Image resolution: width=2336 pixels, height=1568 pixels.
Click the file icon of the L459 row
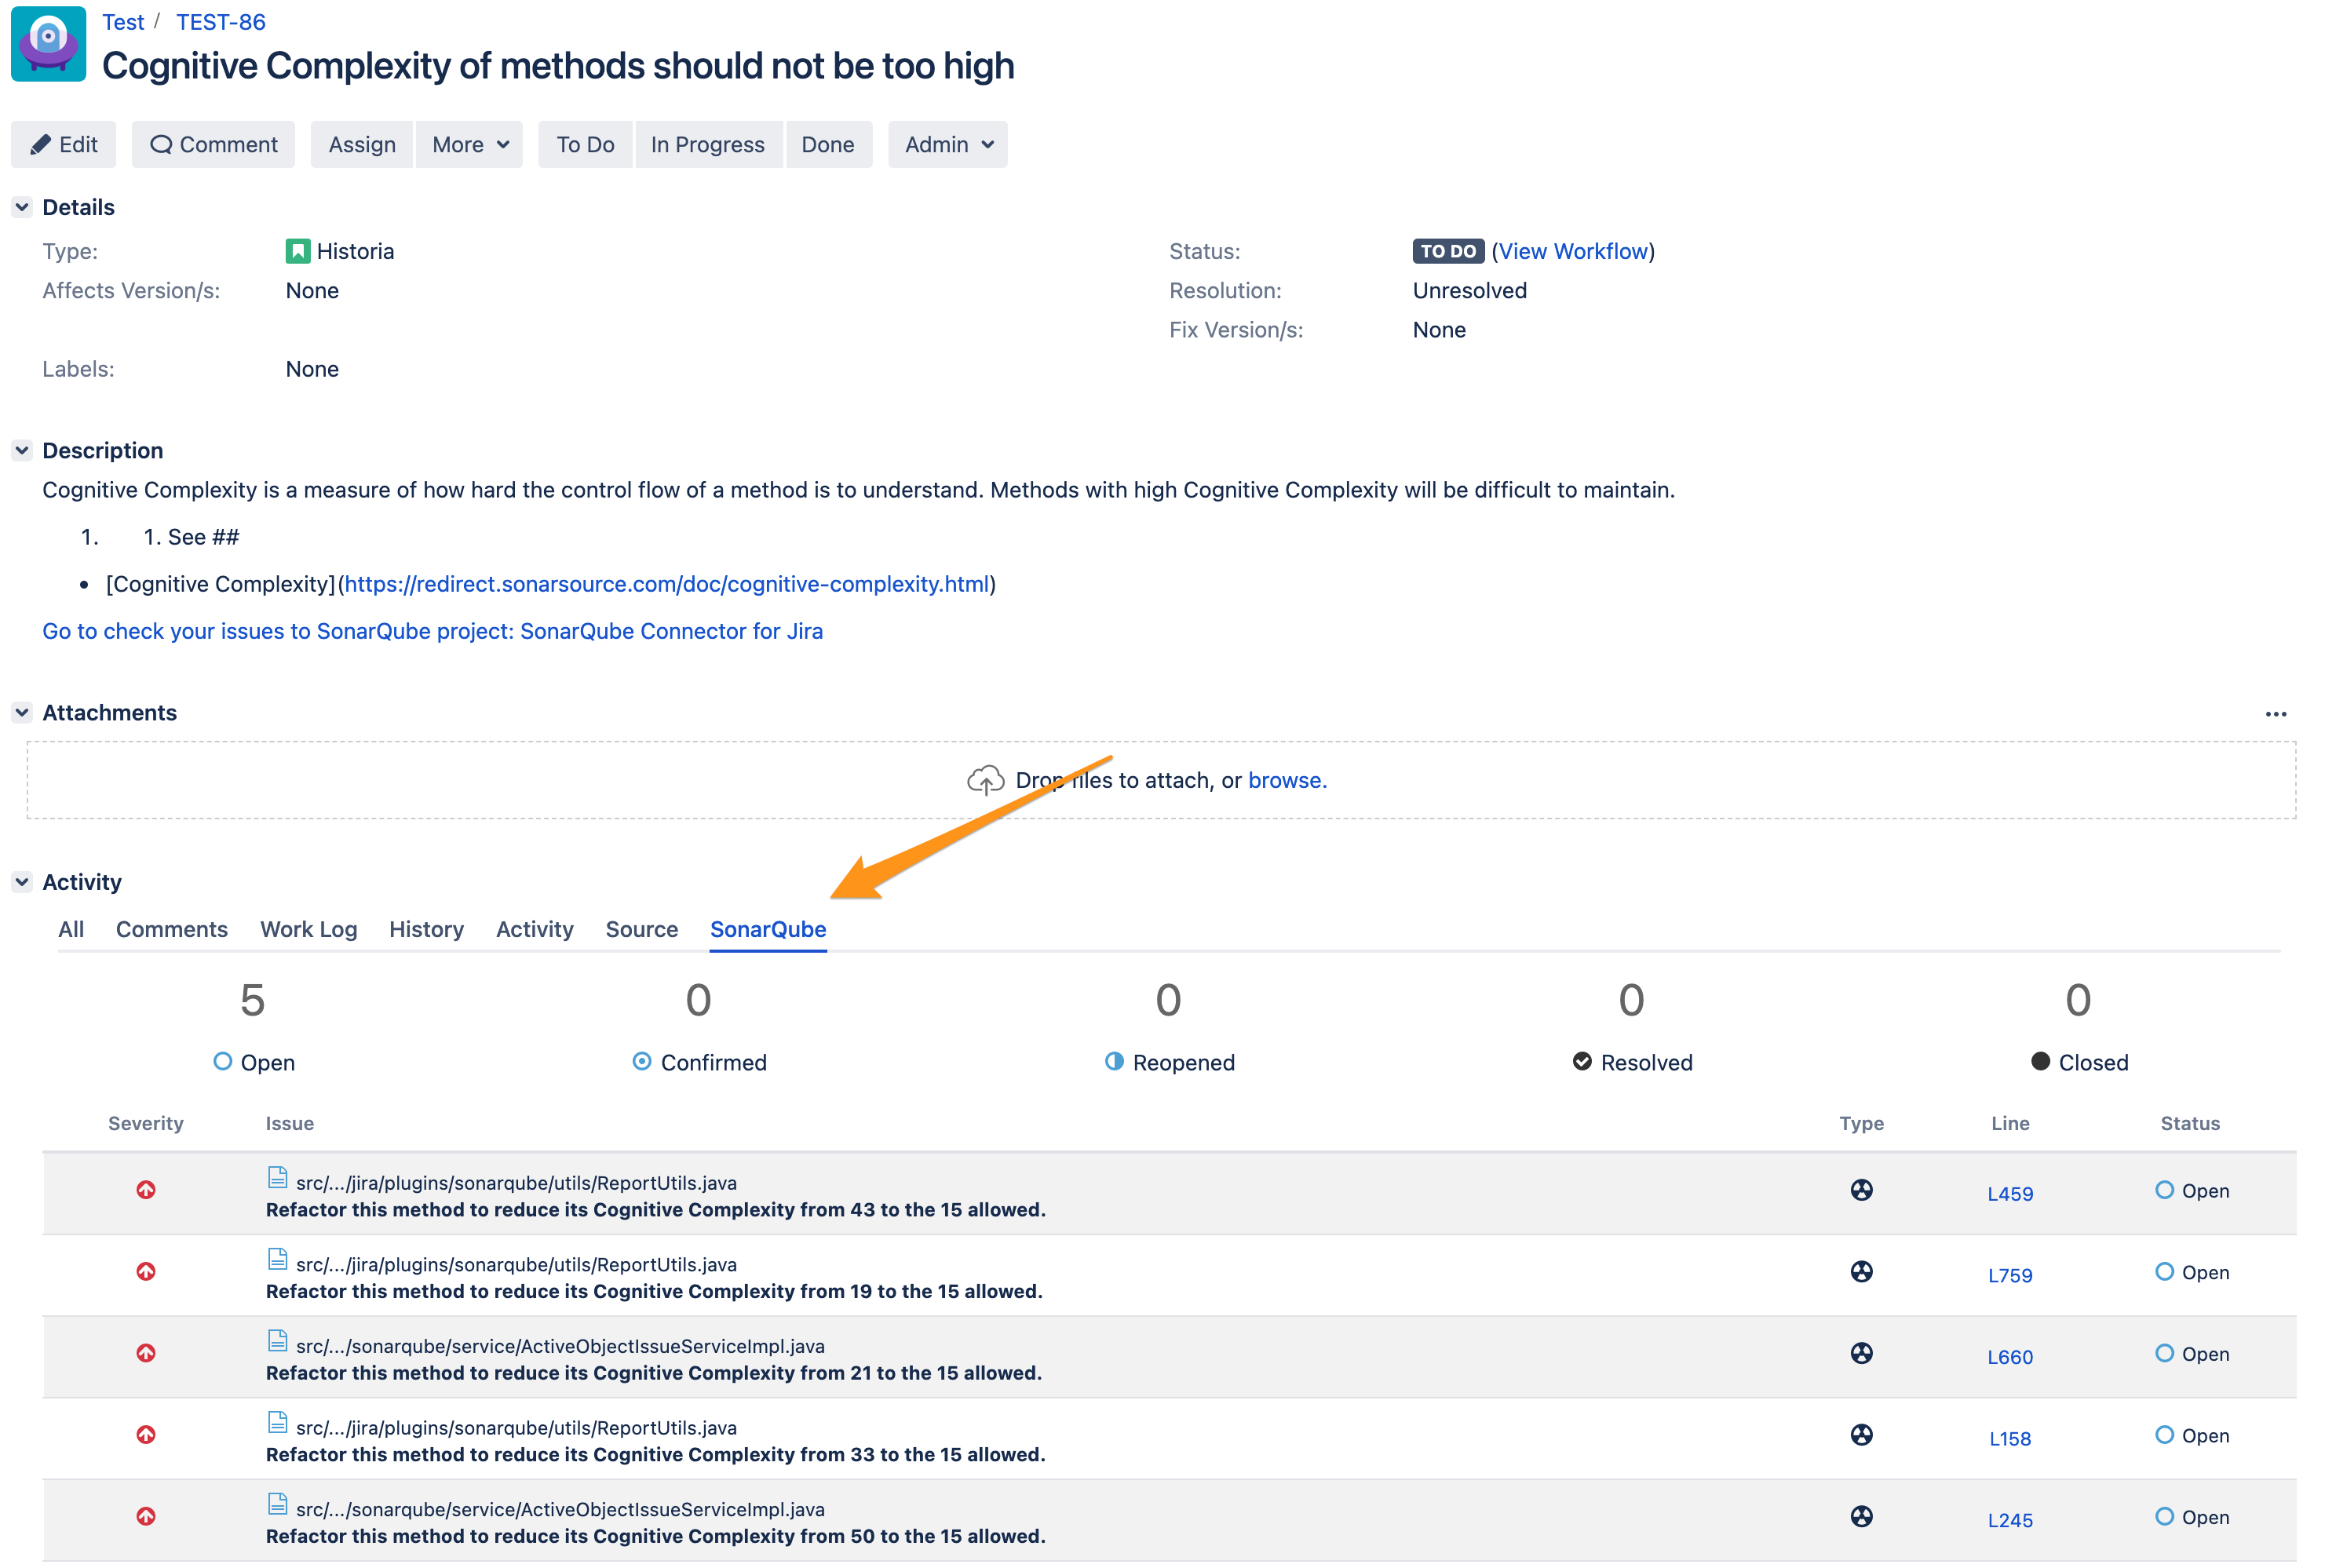[277, 1178]
